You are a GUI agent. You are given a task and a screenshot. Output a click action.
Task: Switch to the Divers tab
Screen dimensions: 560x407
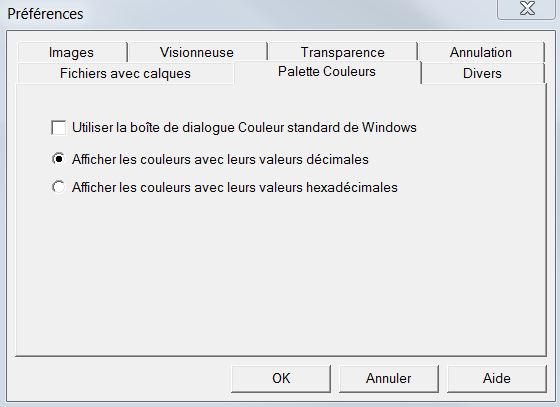tap(482, 74)
